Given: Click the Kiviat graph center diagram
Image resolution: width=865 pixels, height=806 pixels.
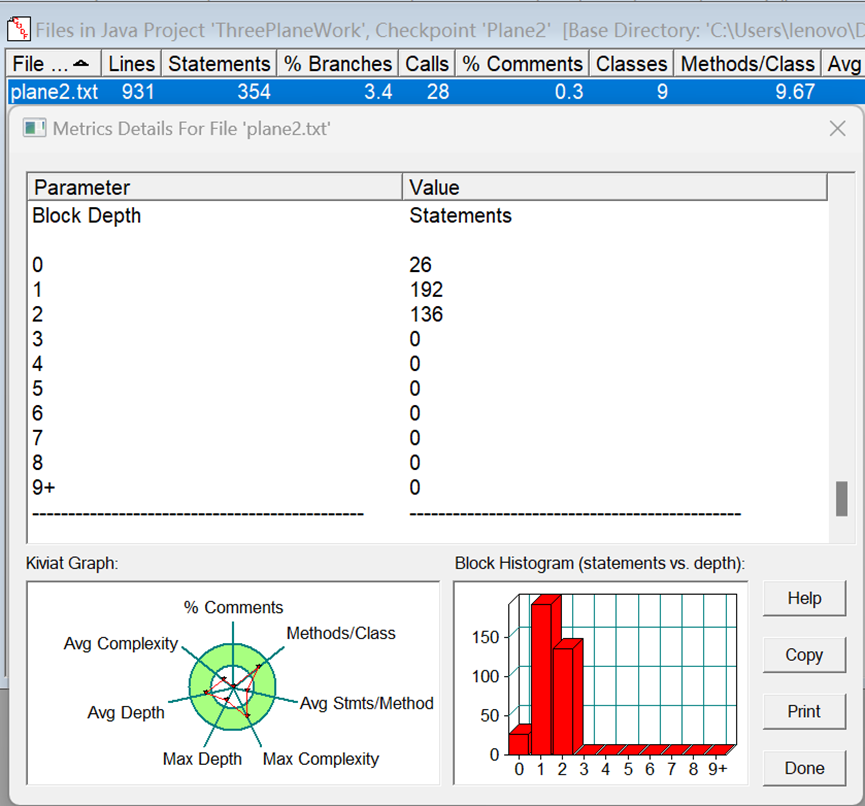Looking at the screenshot, I should click(233, 687).
